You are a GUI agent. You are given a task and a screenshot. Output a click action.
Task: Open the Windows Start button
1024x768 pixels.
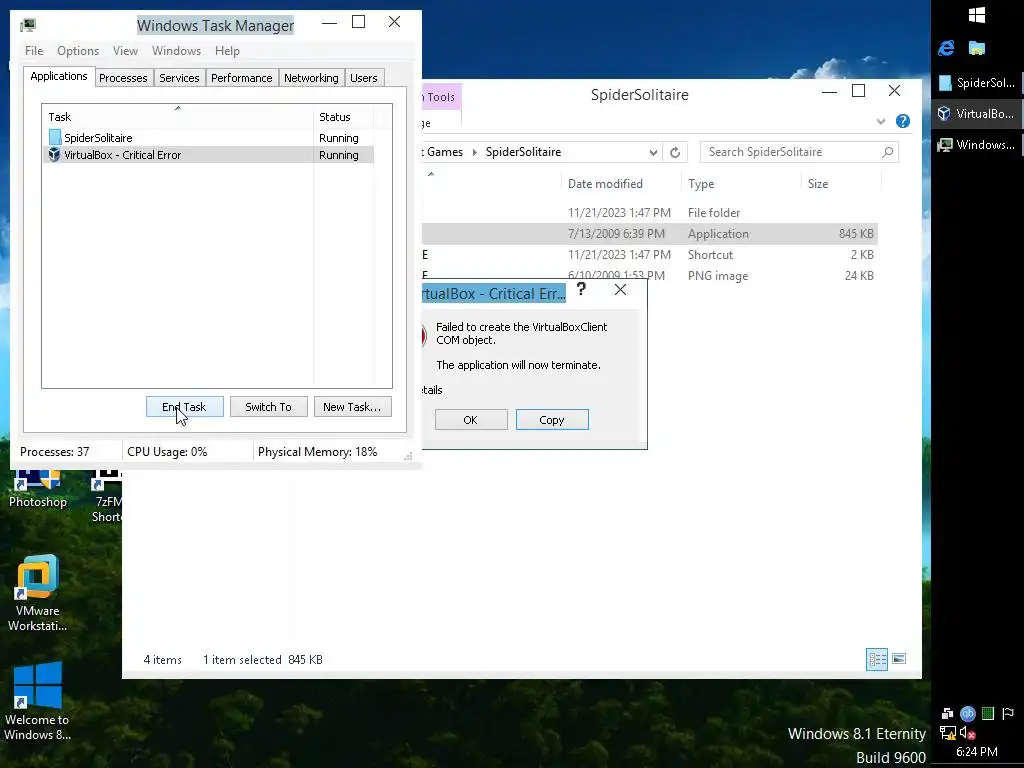(x=977, y=14)
